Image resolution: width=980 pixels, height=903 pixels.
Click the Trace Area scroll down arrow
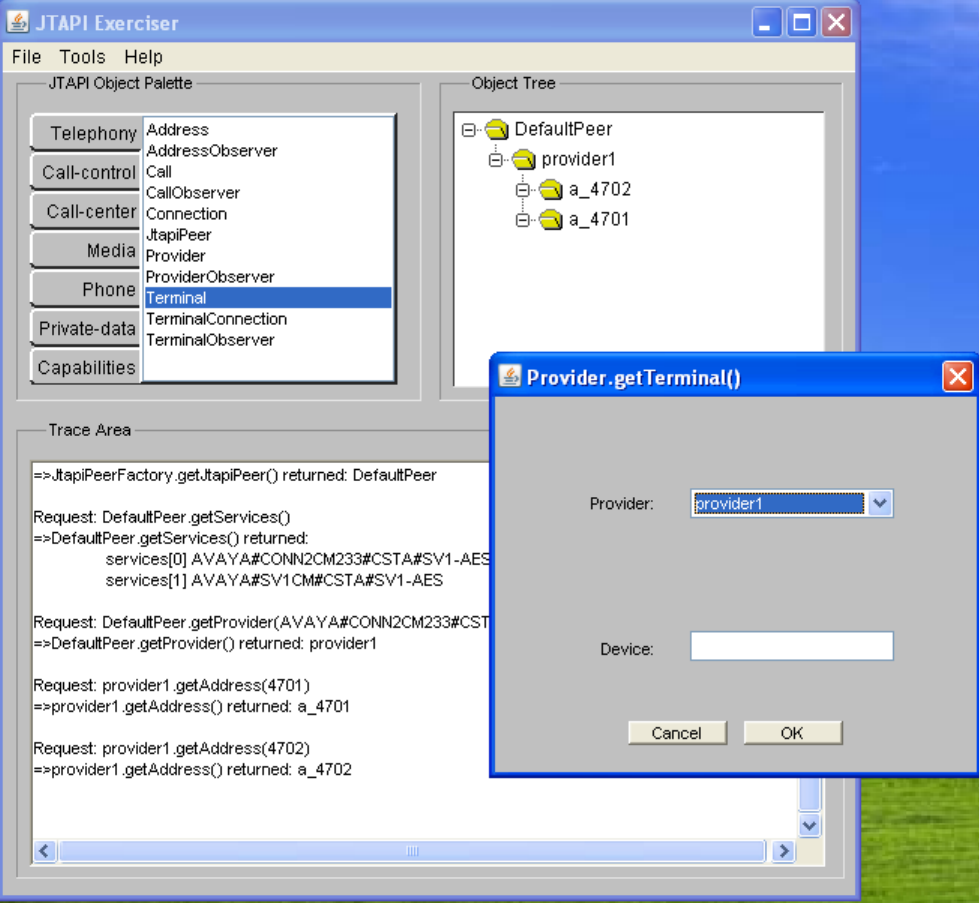[x=809, y=826]
